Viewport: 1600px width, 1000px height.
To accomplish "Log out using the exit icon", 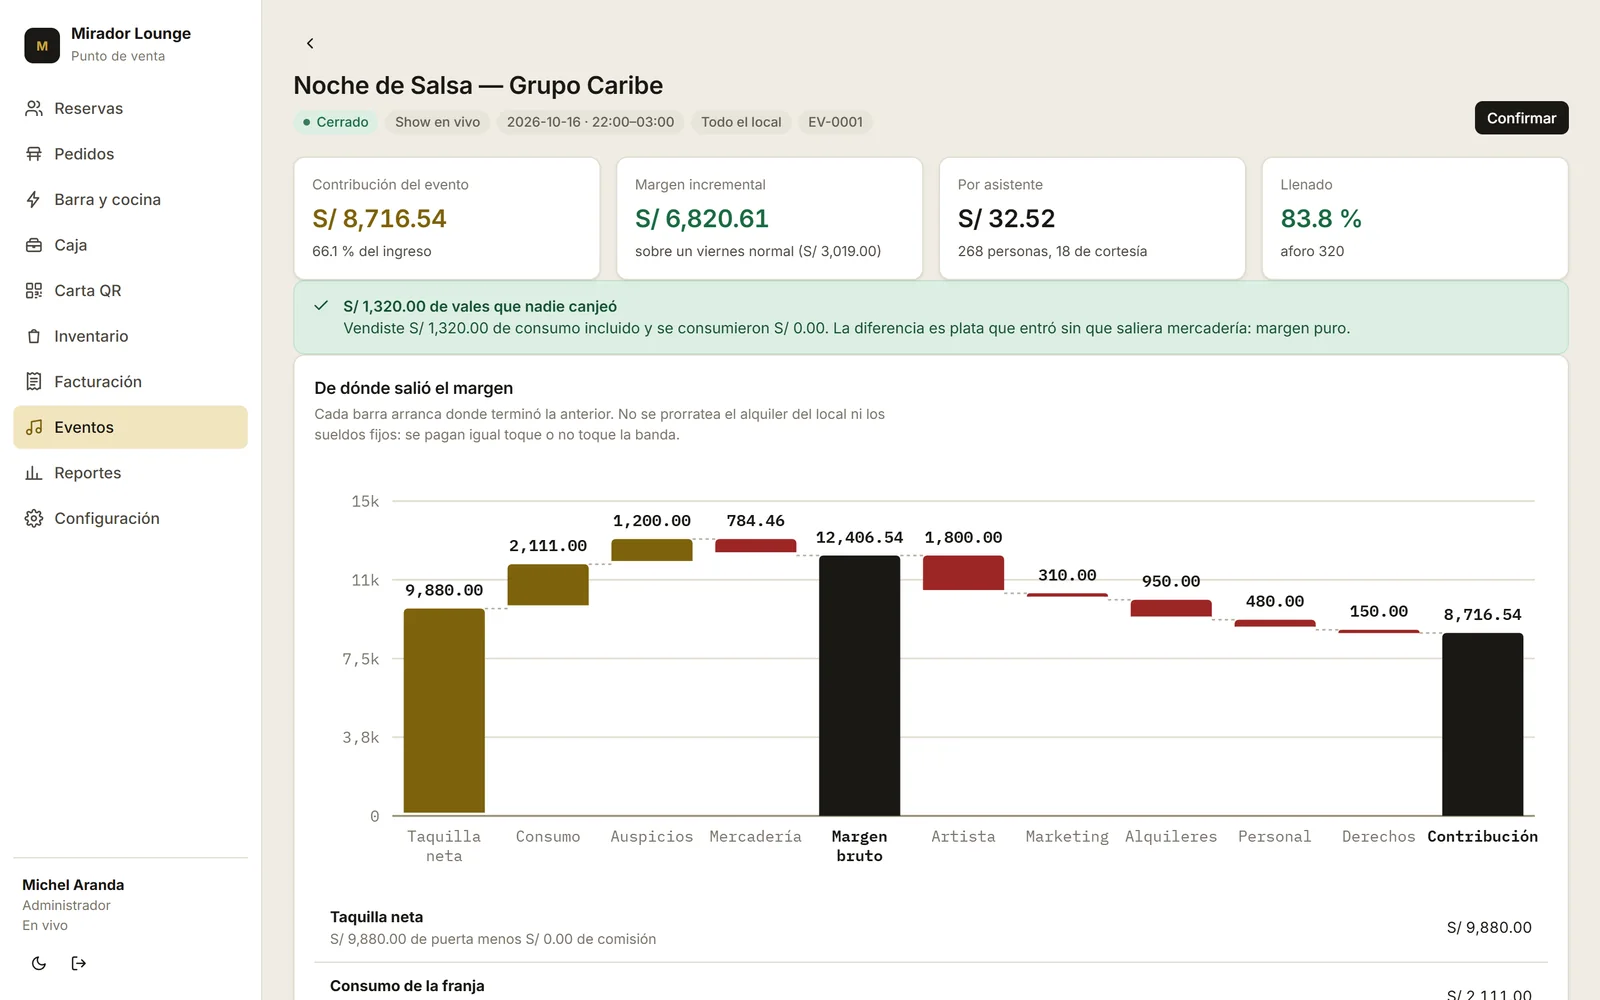I will (79, 963).
